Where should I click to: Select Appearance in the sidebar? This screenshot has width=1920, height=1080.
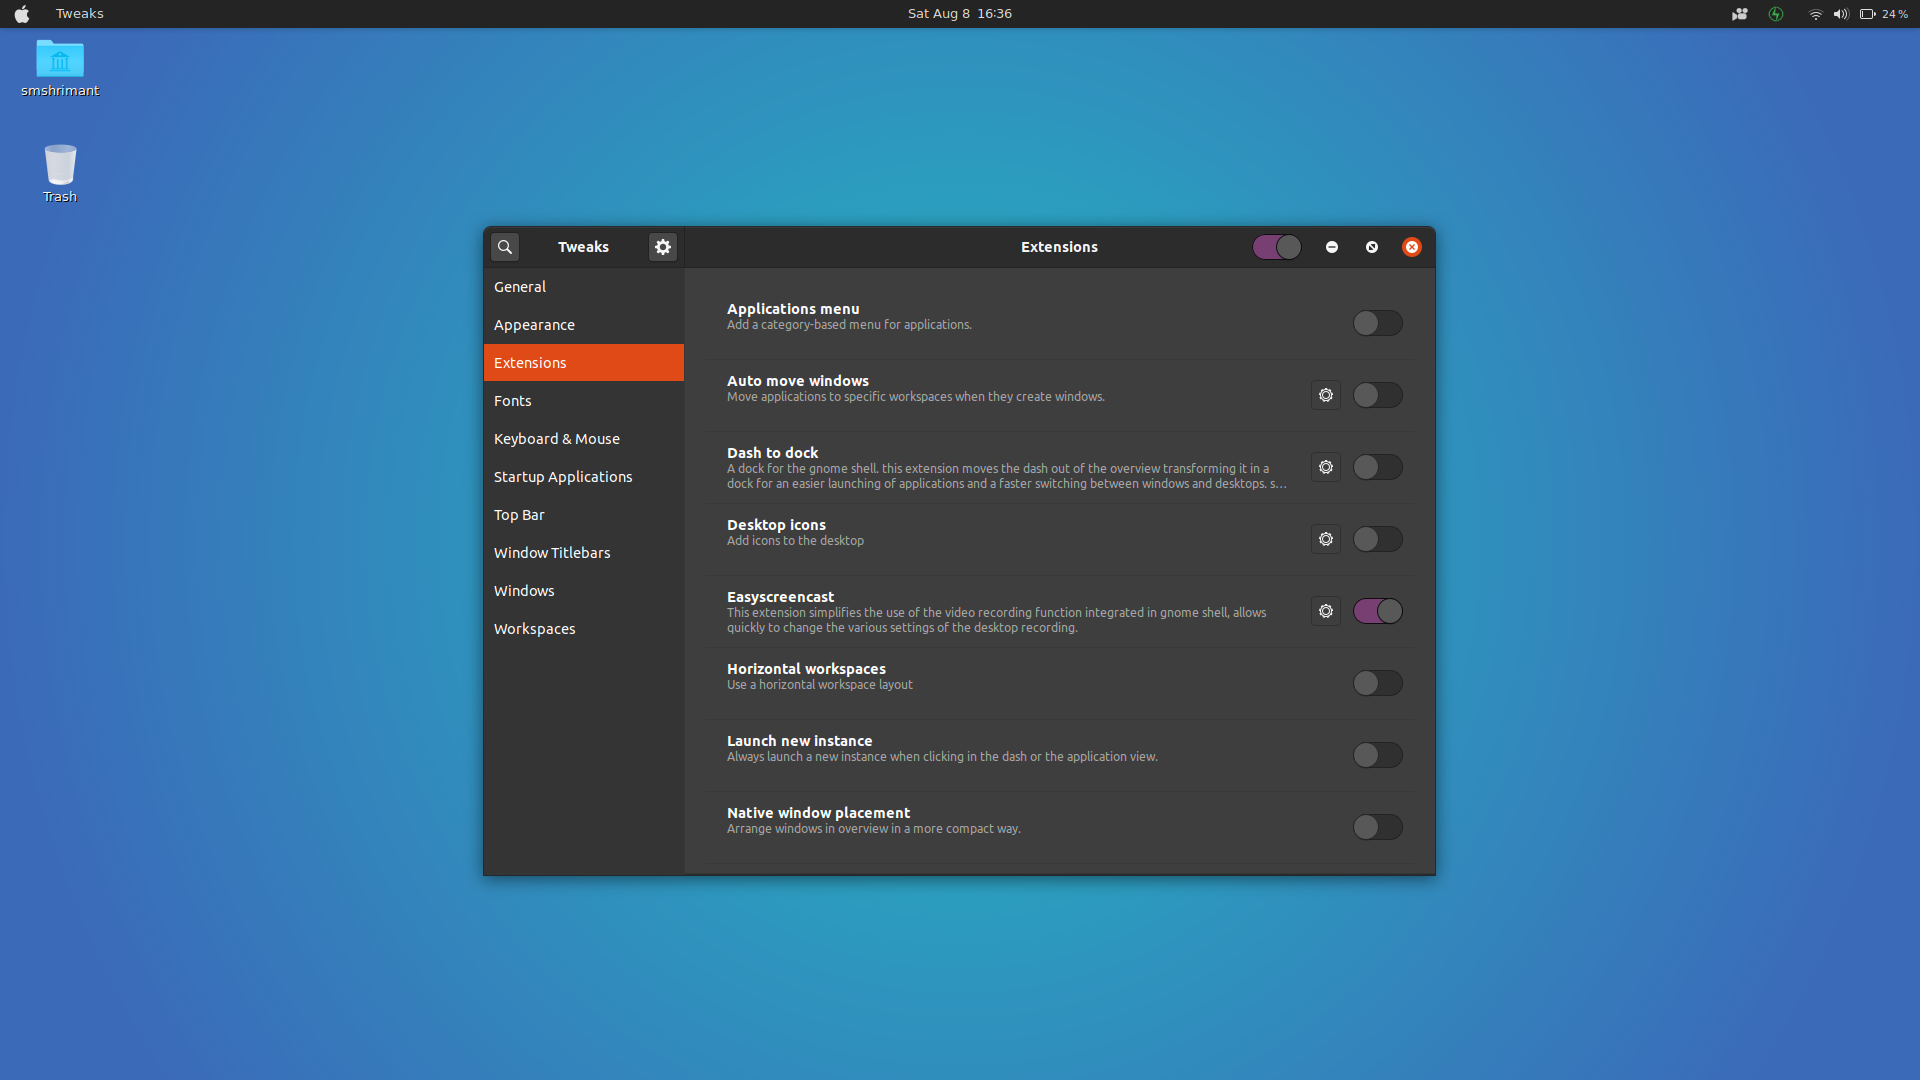[584, 325]
